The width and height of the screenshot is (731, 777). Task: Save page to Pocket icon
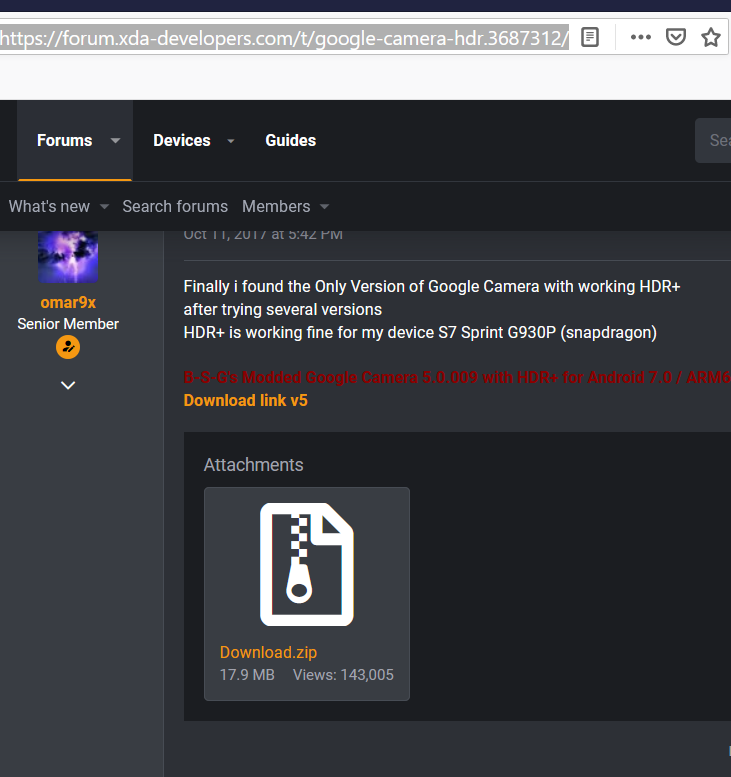[675, 37]
